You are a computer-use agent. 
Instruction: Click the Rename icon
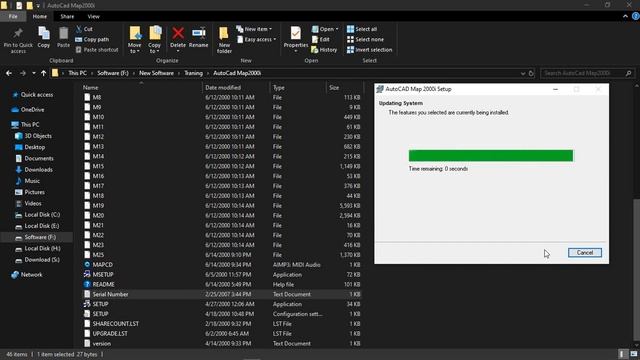pos(199,33)
